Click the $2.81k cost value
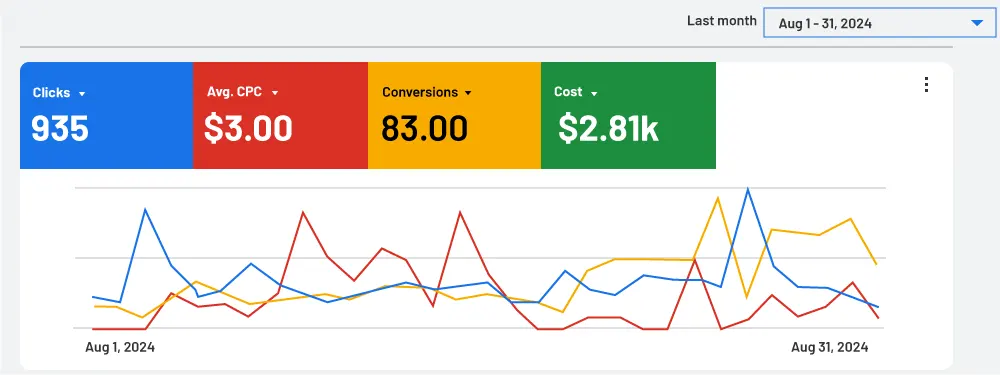This screenshot has width=1000, height=375. coord(608,128)
